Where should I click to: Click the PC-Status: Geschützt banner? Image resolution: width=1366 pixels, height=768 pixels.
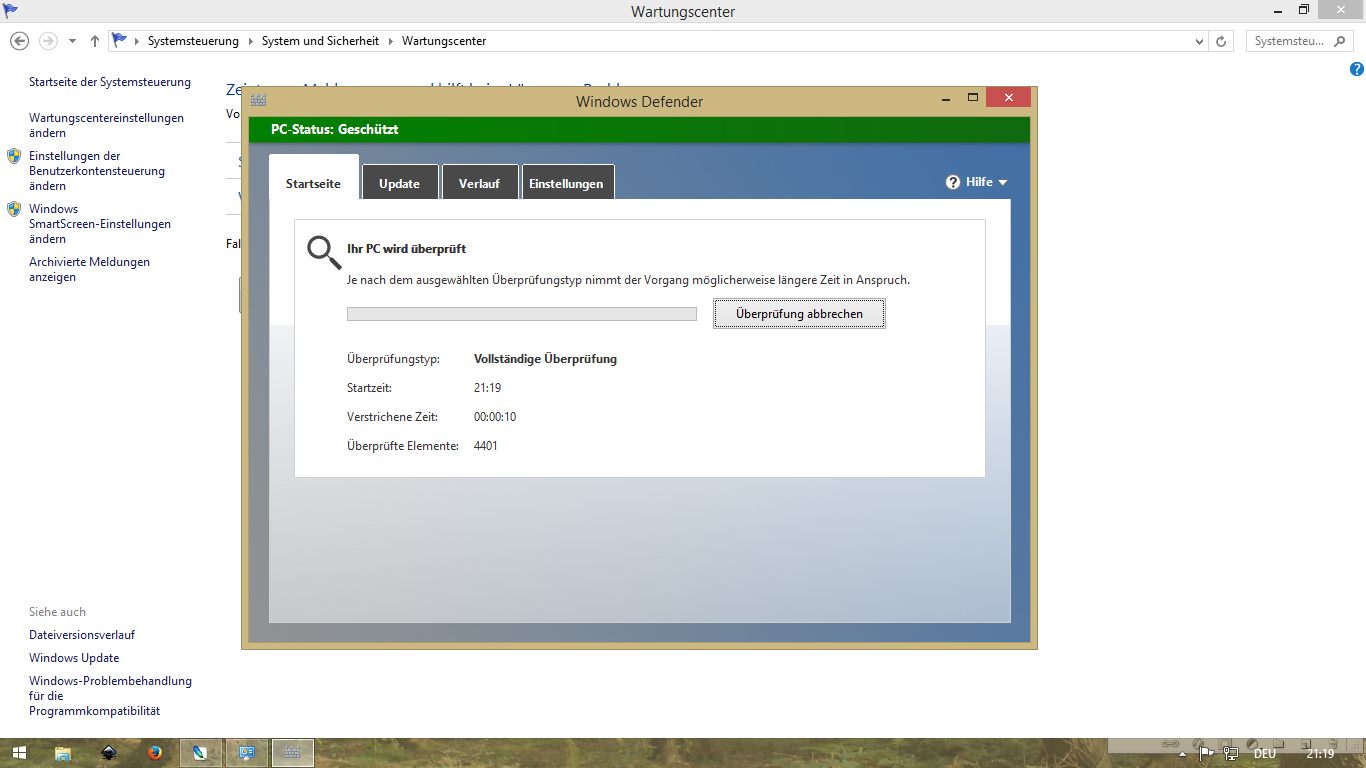pyautogui.click(x=639, y=129)
